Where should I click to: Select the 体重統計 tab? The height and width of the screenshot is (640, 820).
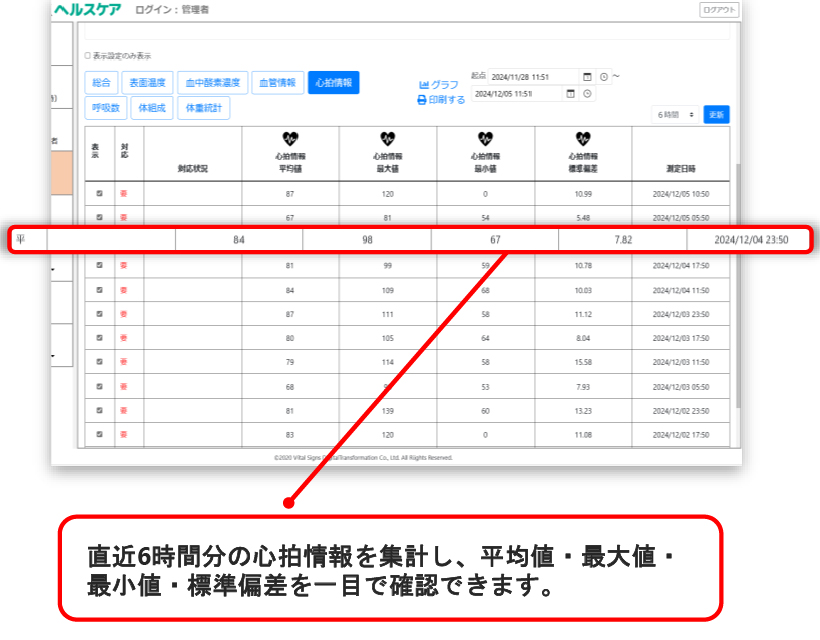click(203, 107)
